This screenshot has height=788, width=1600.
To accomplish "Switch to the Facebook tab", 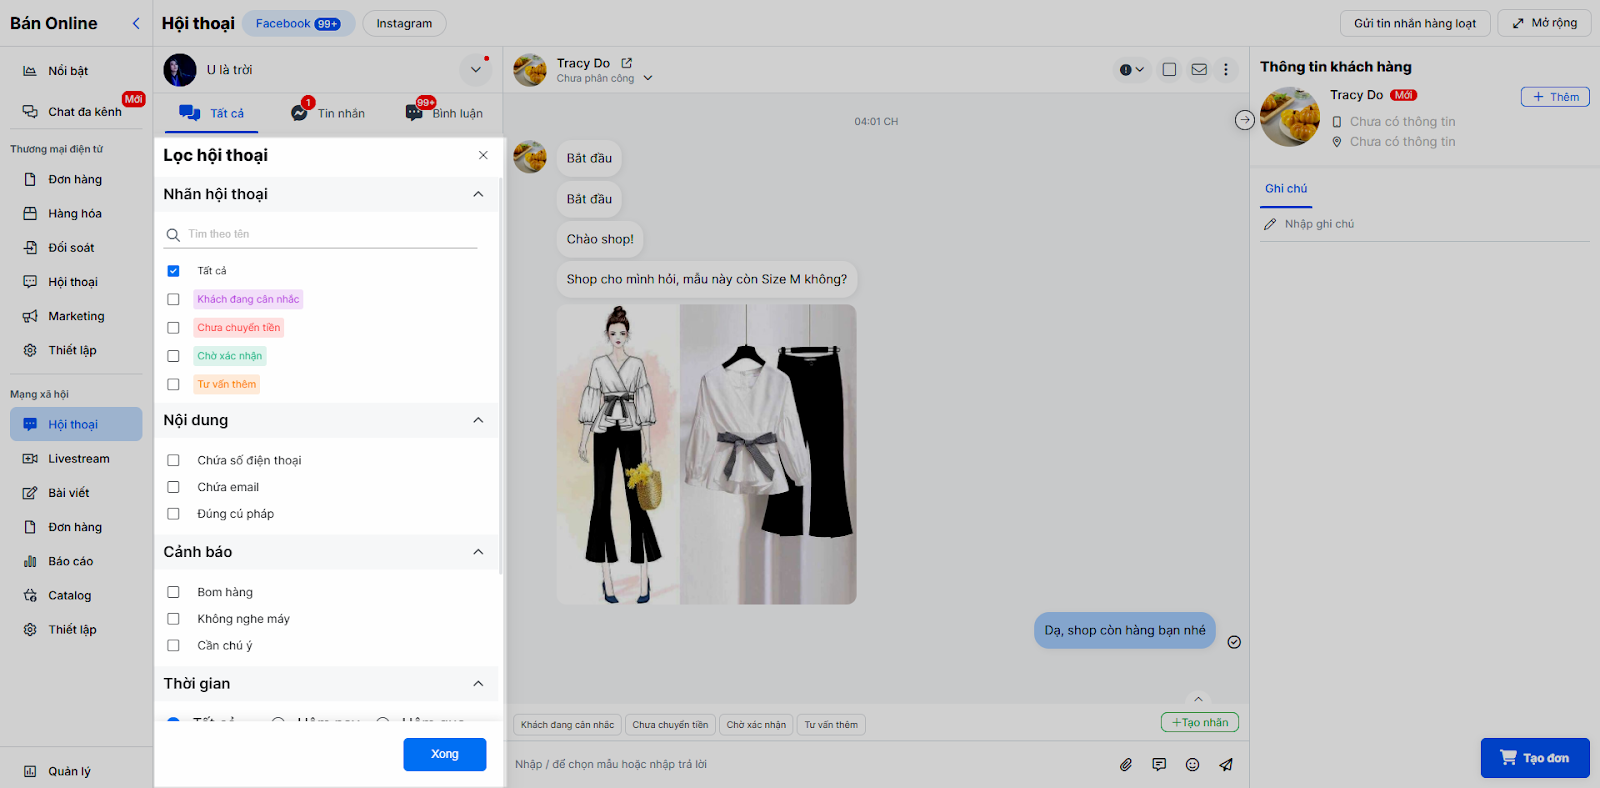I will point(298,23).
